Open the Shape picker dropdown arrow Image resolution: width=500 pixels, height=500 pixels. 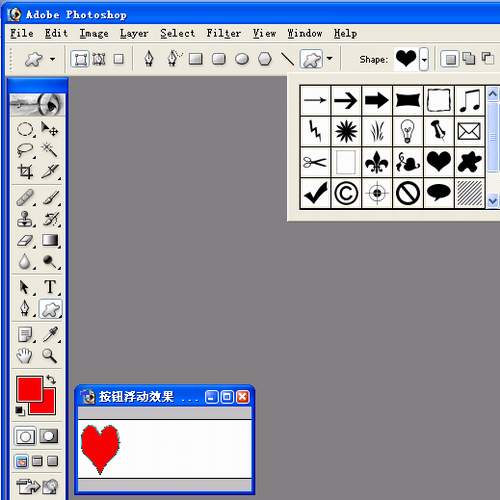coord(424,59)
